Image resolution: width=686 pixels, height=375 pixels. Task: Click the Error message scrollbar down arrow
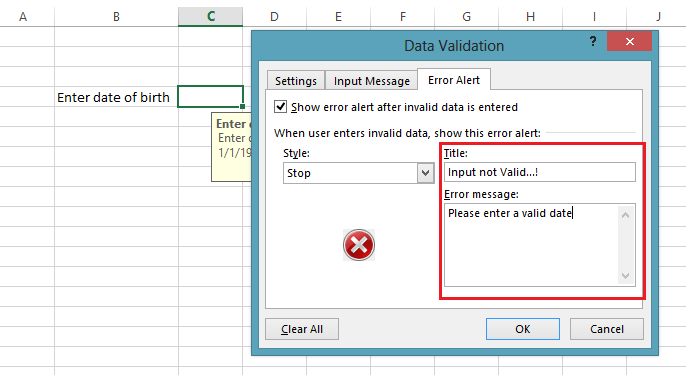click(x=626, y=276)
